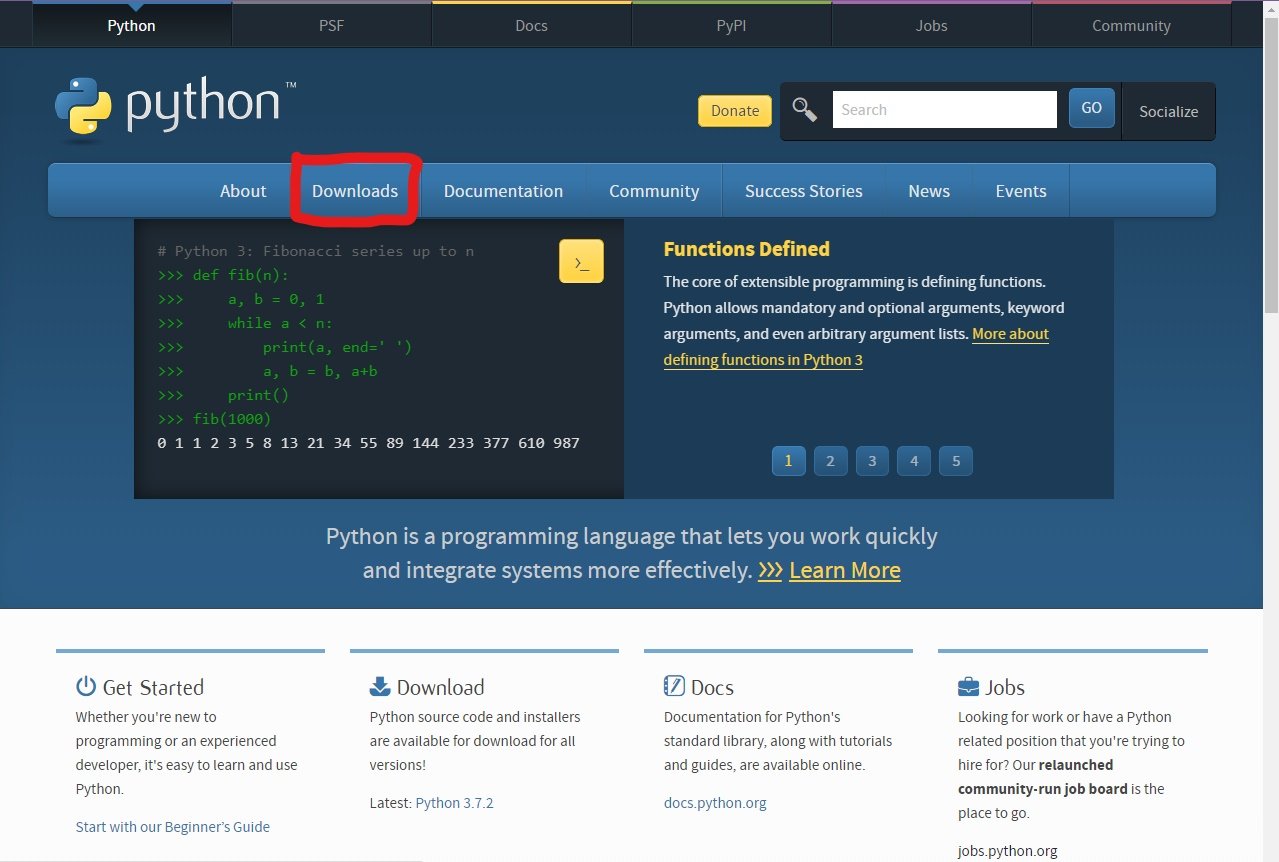Viewport: 1279px width, 862px height.
Task: Click the Learn More link
Action: (845, 571)
